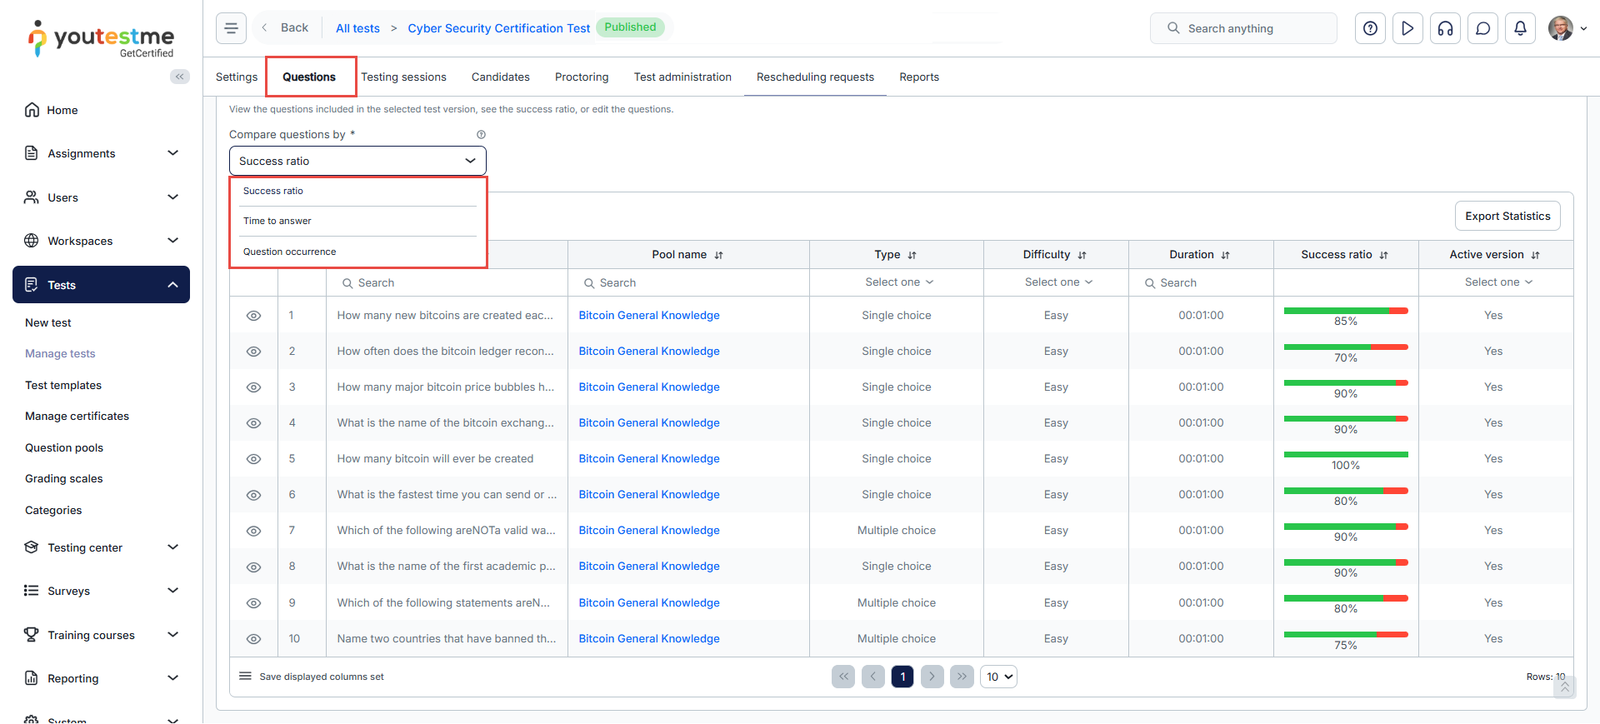Open rows per page dropdown showing 10
This screenshot has width=1600, height=724.
[x=999, y=677]
